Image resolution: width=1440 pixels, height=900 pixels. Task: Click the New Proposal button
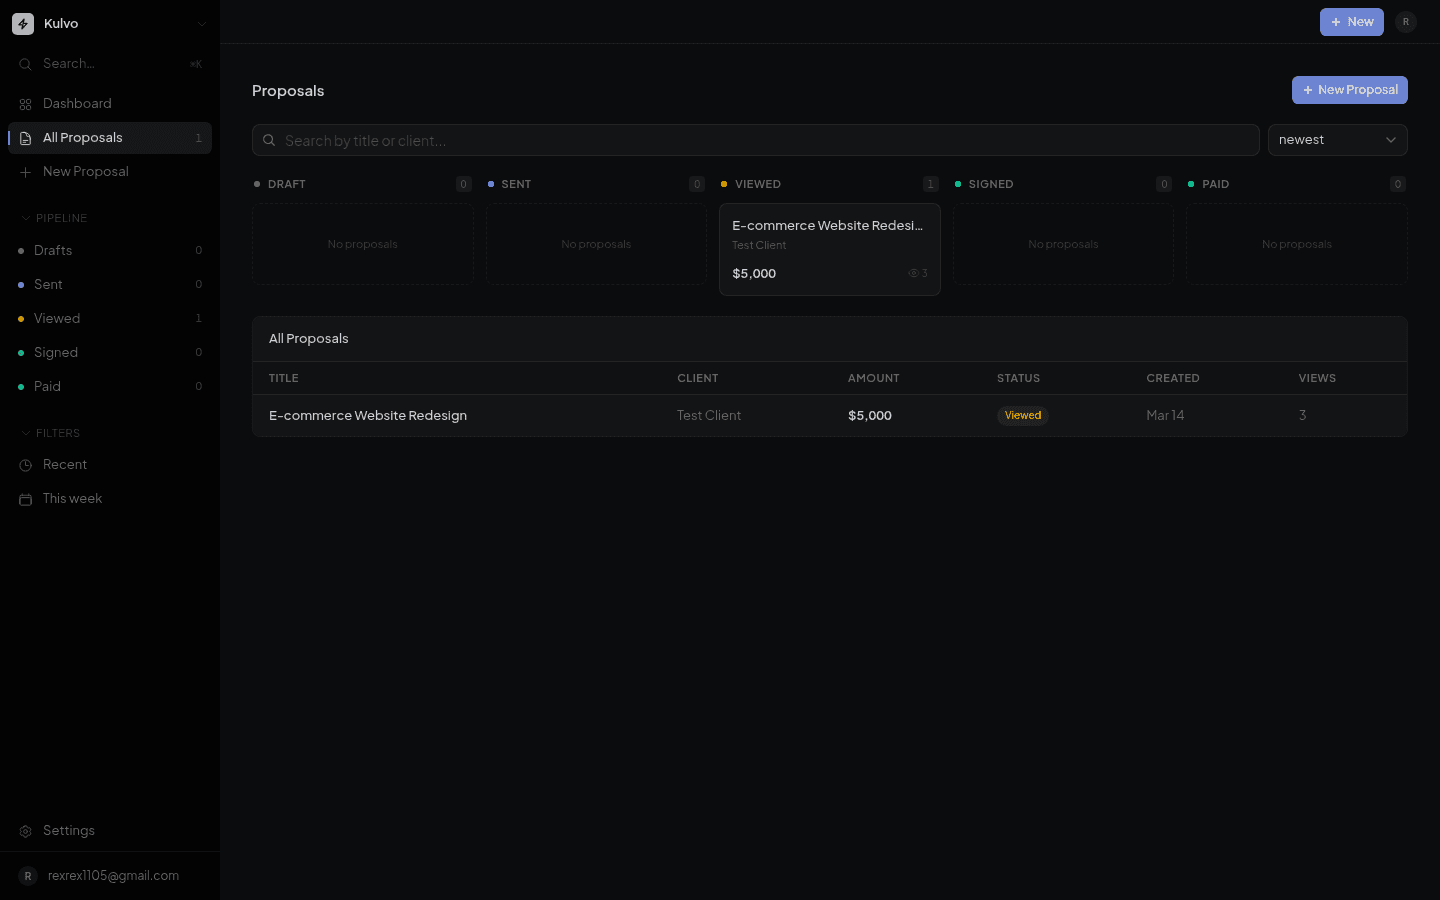1349,89
